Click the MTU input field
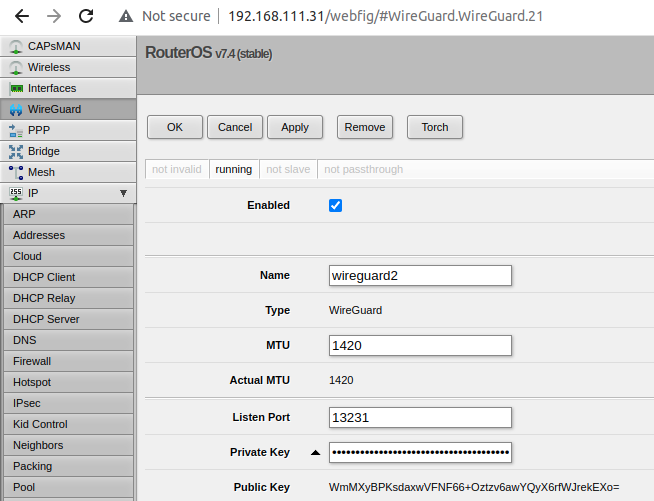Screen dimensions: 654x501 pyautogui.click(x=420, y=345)
